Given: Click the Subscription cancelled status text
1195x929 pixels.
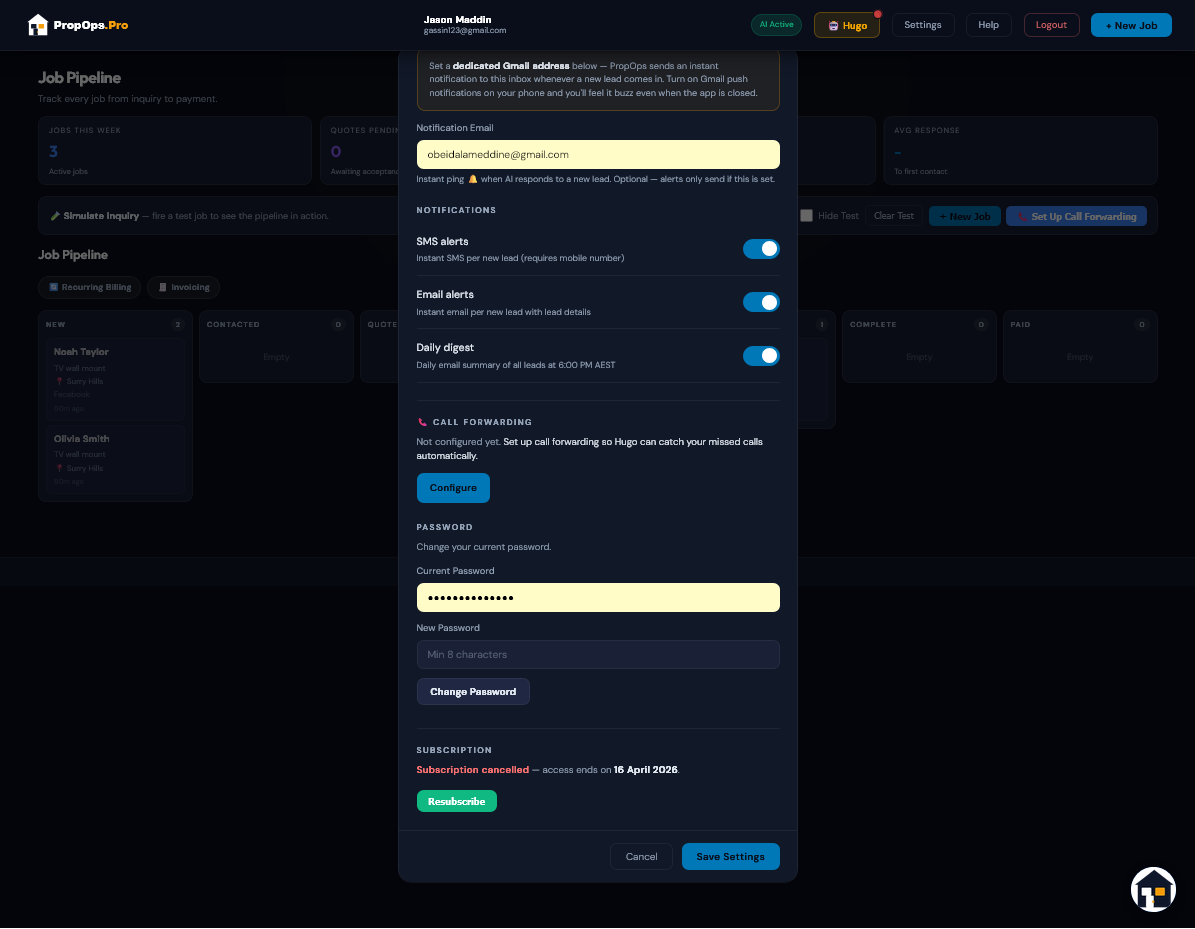Looking at the screenshot, I should 473,770.
